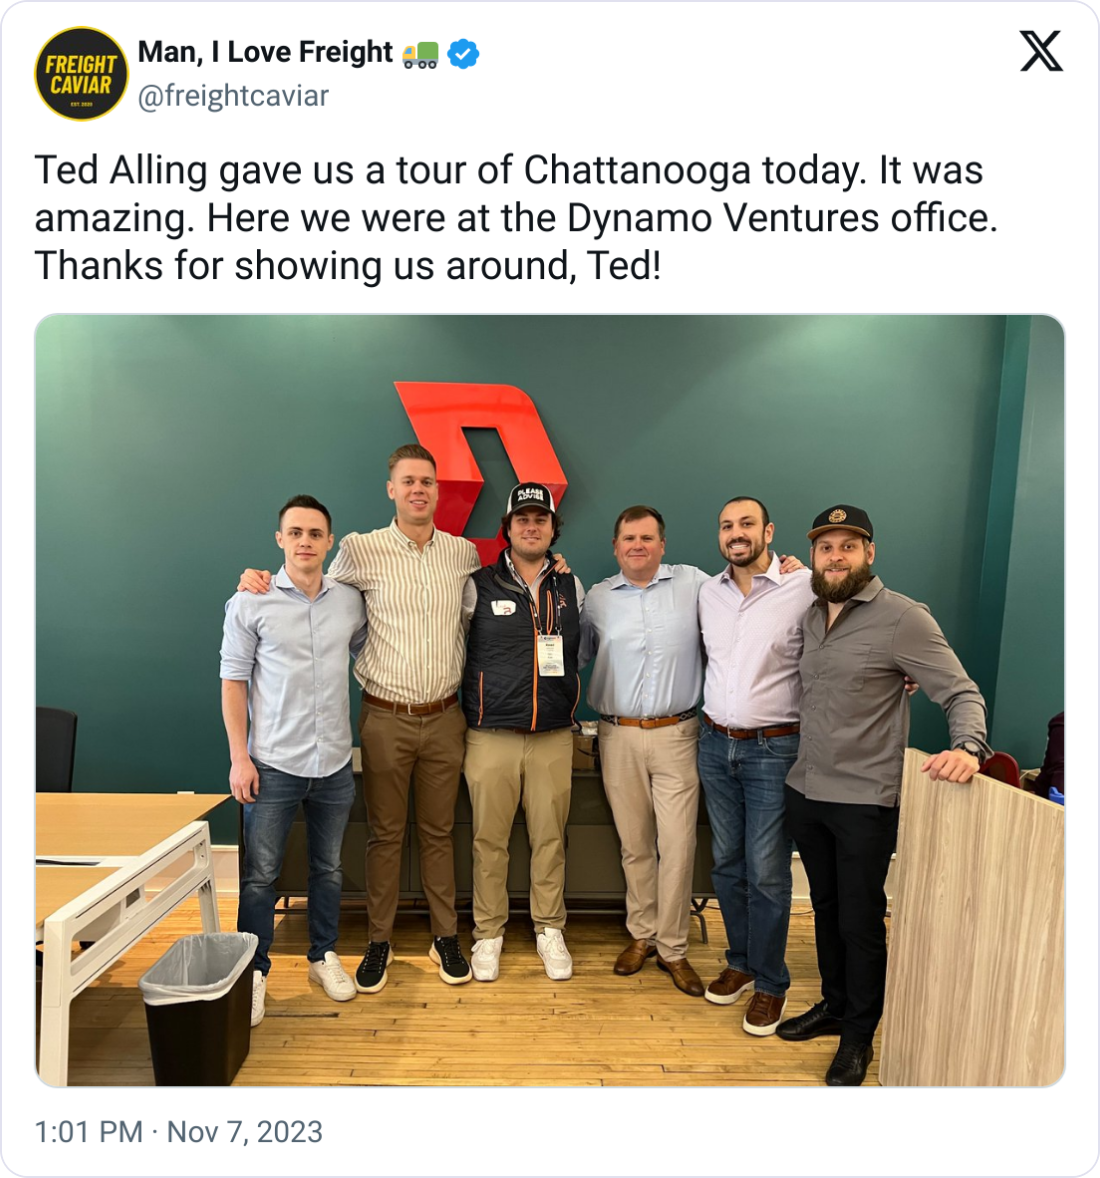
Task: Click the 1:01 PM timestamp
Action: point(89,1131)
